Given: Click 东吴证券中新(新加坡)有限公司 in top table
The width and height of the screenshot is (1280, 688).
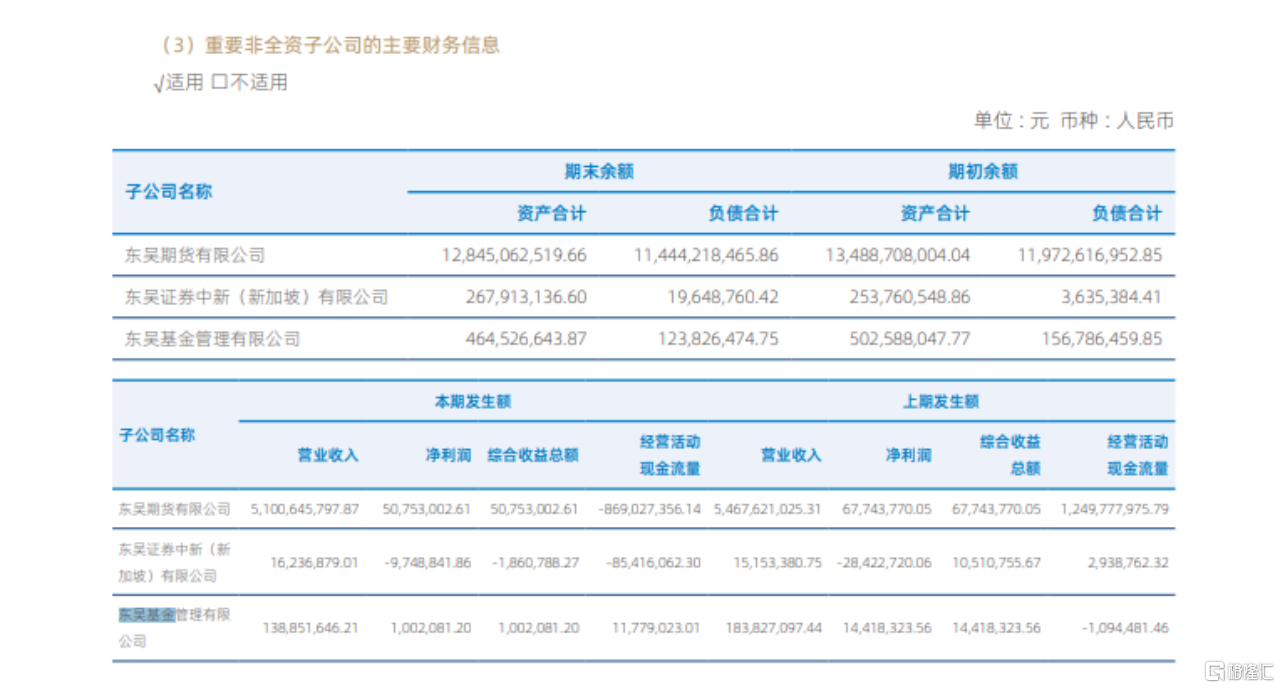Looking at the screenshot, I should (x=256, y=297).
